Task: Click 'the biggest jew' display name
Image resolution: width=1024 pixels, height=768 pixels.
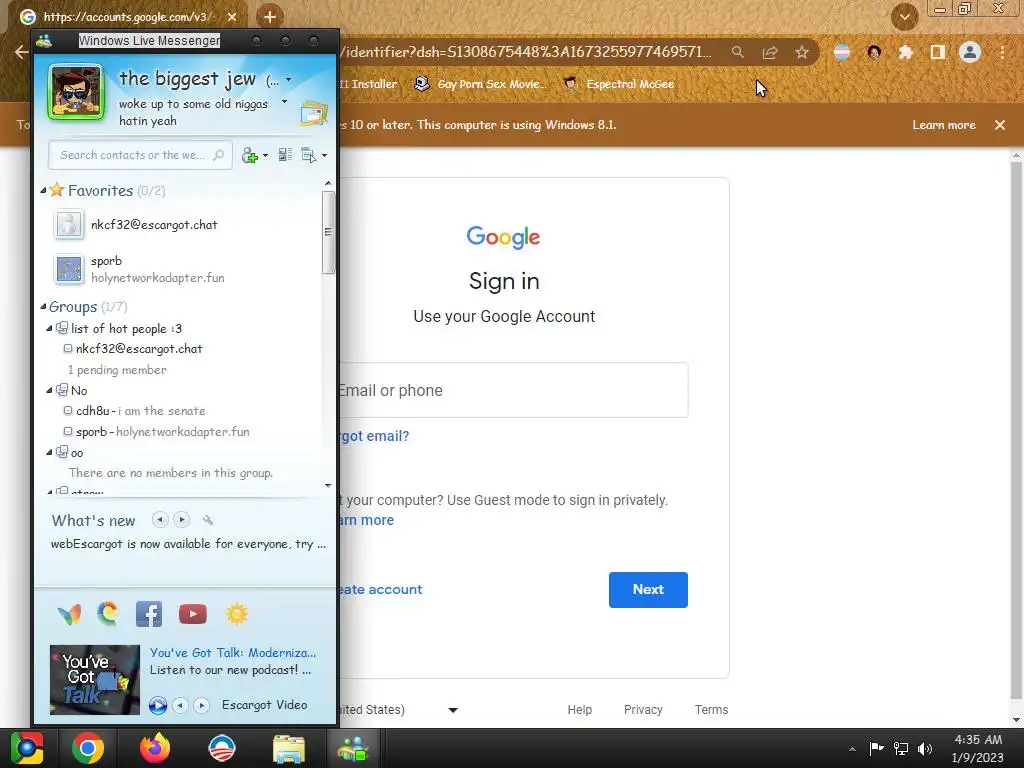Action: [x=187, y=79]
